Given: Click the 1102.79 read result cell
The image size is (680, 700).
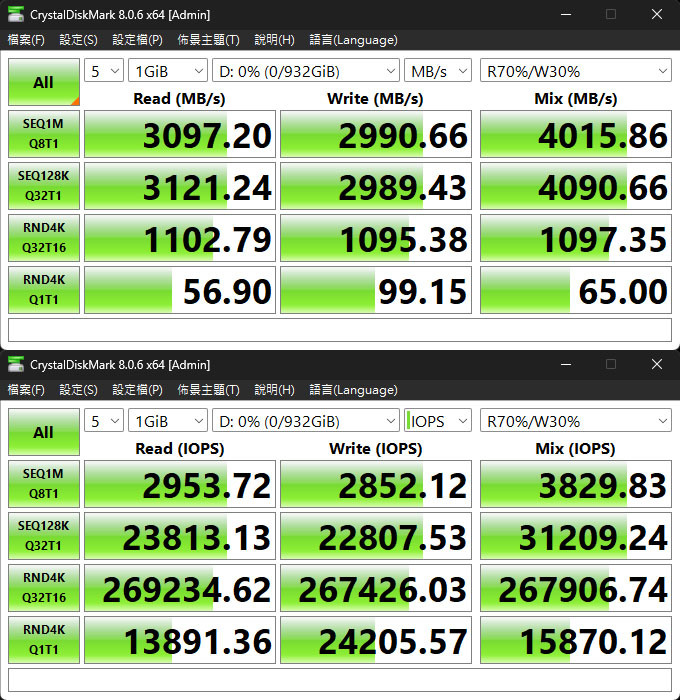Looking at the screenshot, I should [x=180, y=238].
